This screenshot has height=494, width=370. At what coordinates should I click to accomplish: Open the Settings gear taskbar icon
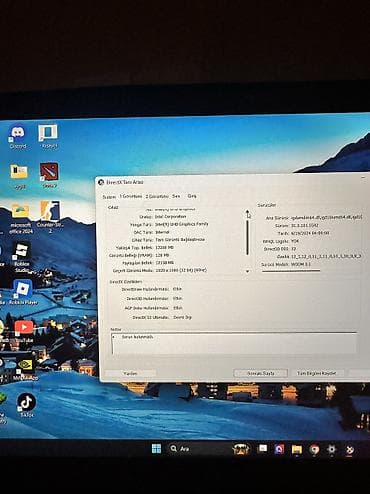coord(331,450)
